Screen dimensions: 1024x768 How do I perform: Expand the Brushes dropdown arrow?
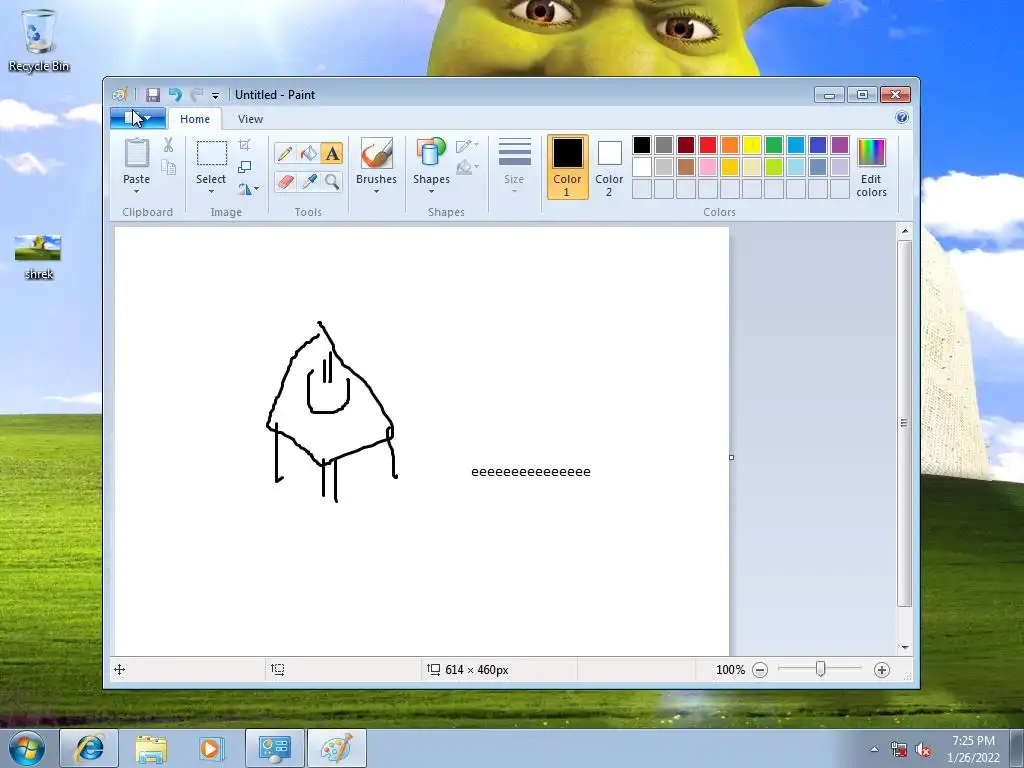point(376,191)
